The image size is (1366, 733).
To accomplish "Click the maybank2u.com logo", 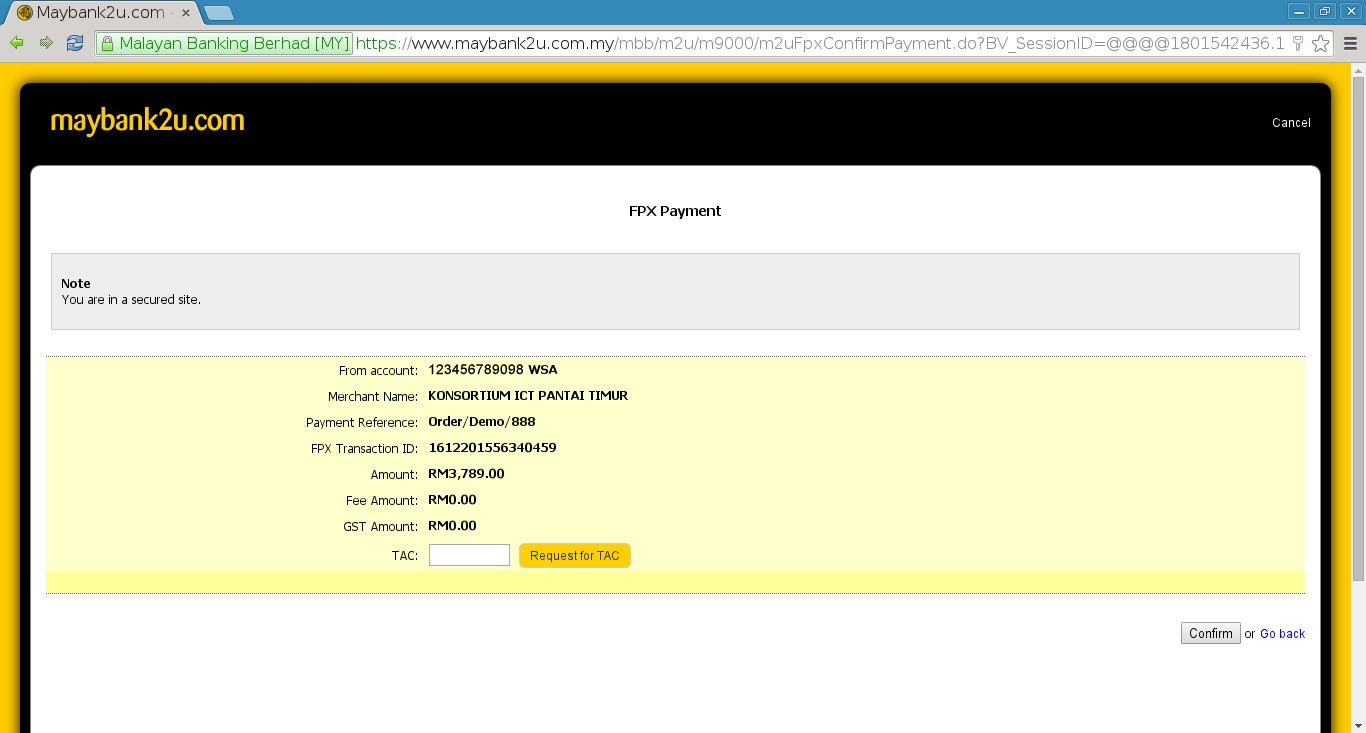I will click(x=147, y=121).
